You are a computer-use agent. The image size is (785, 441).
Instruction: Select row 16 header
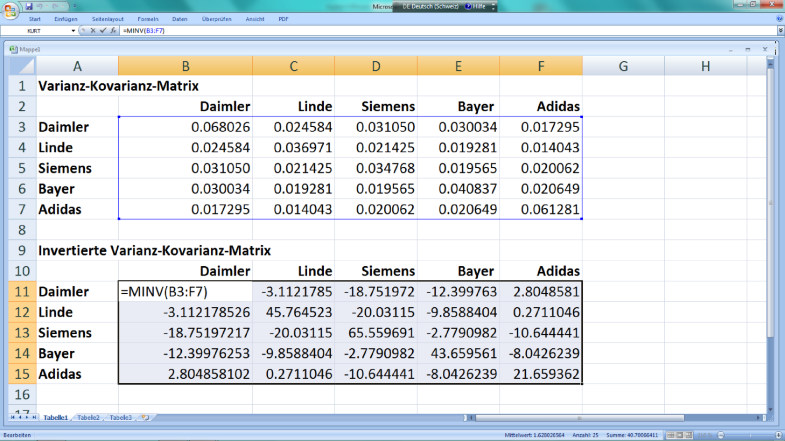22,394
